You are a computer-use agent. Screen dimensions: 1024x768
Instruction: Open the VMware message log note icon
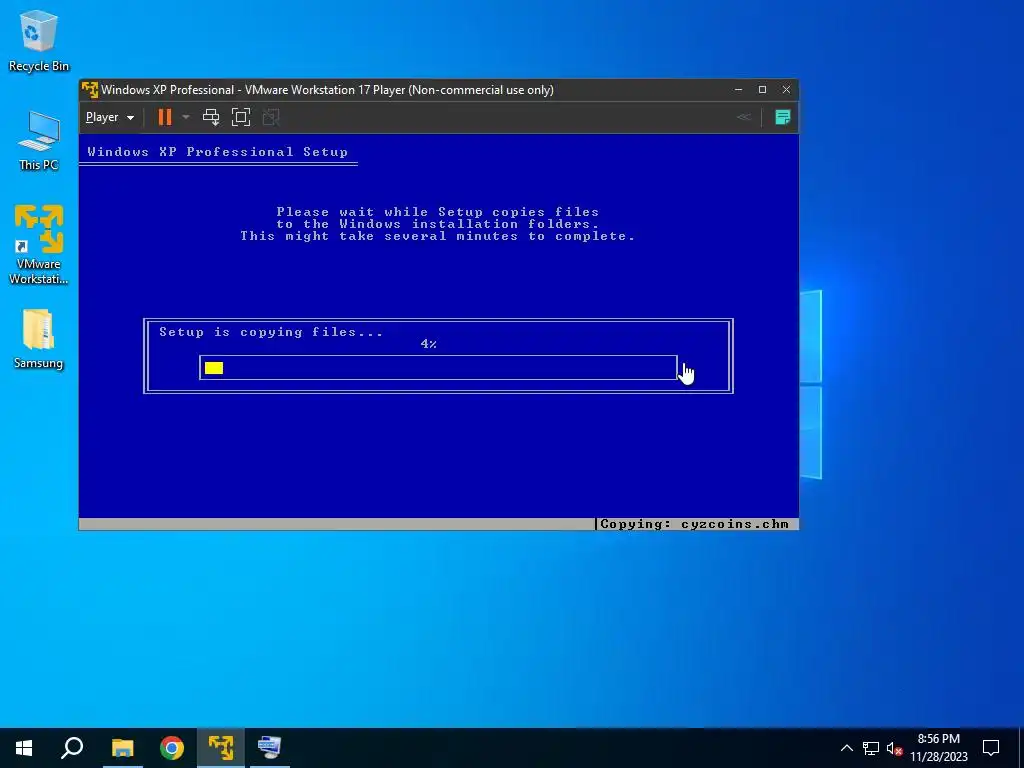tap(782, 118)
